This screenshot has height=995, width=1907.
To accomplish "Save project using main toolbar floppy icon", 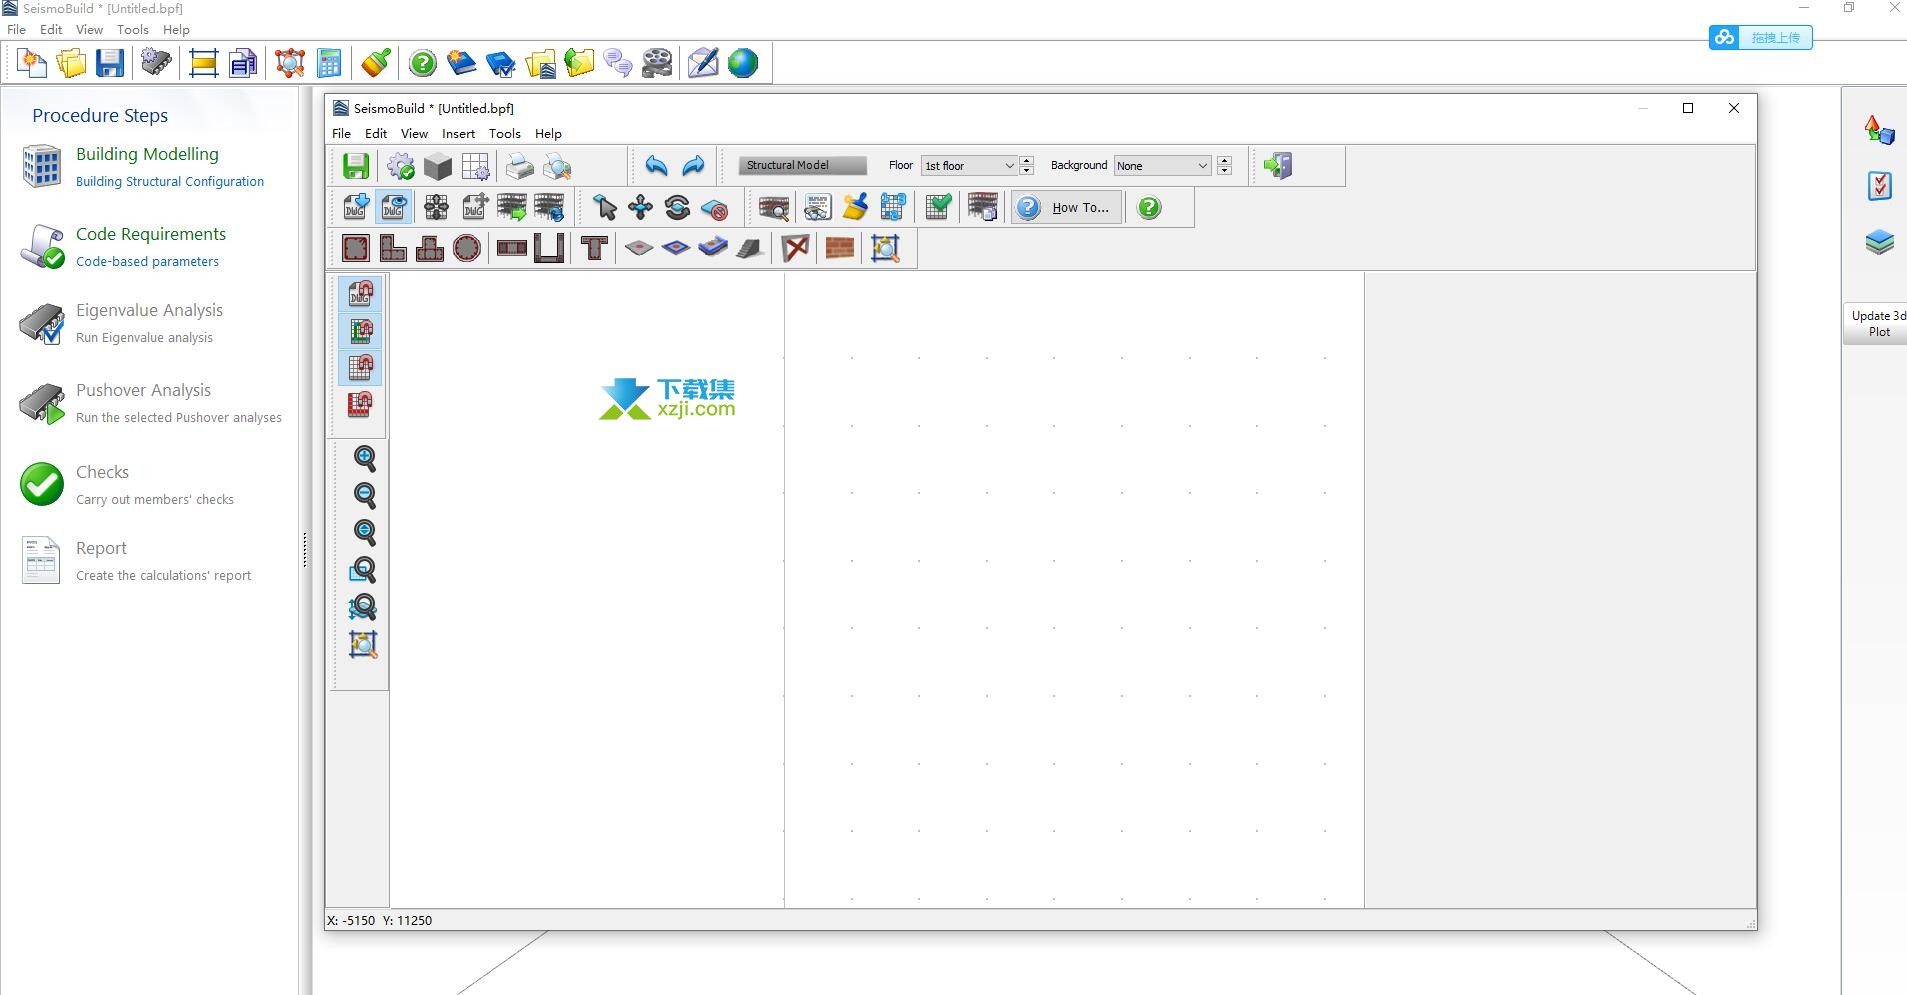I will click(x=110, y=63).
